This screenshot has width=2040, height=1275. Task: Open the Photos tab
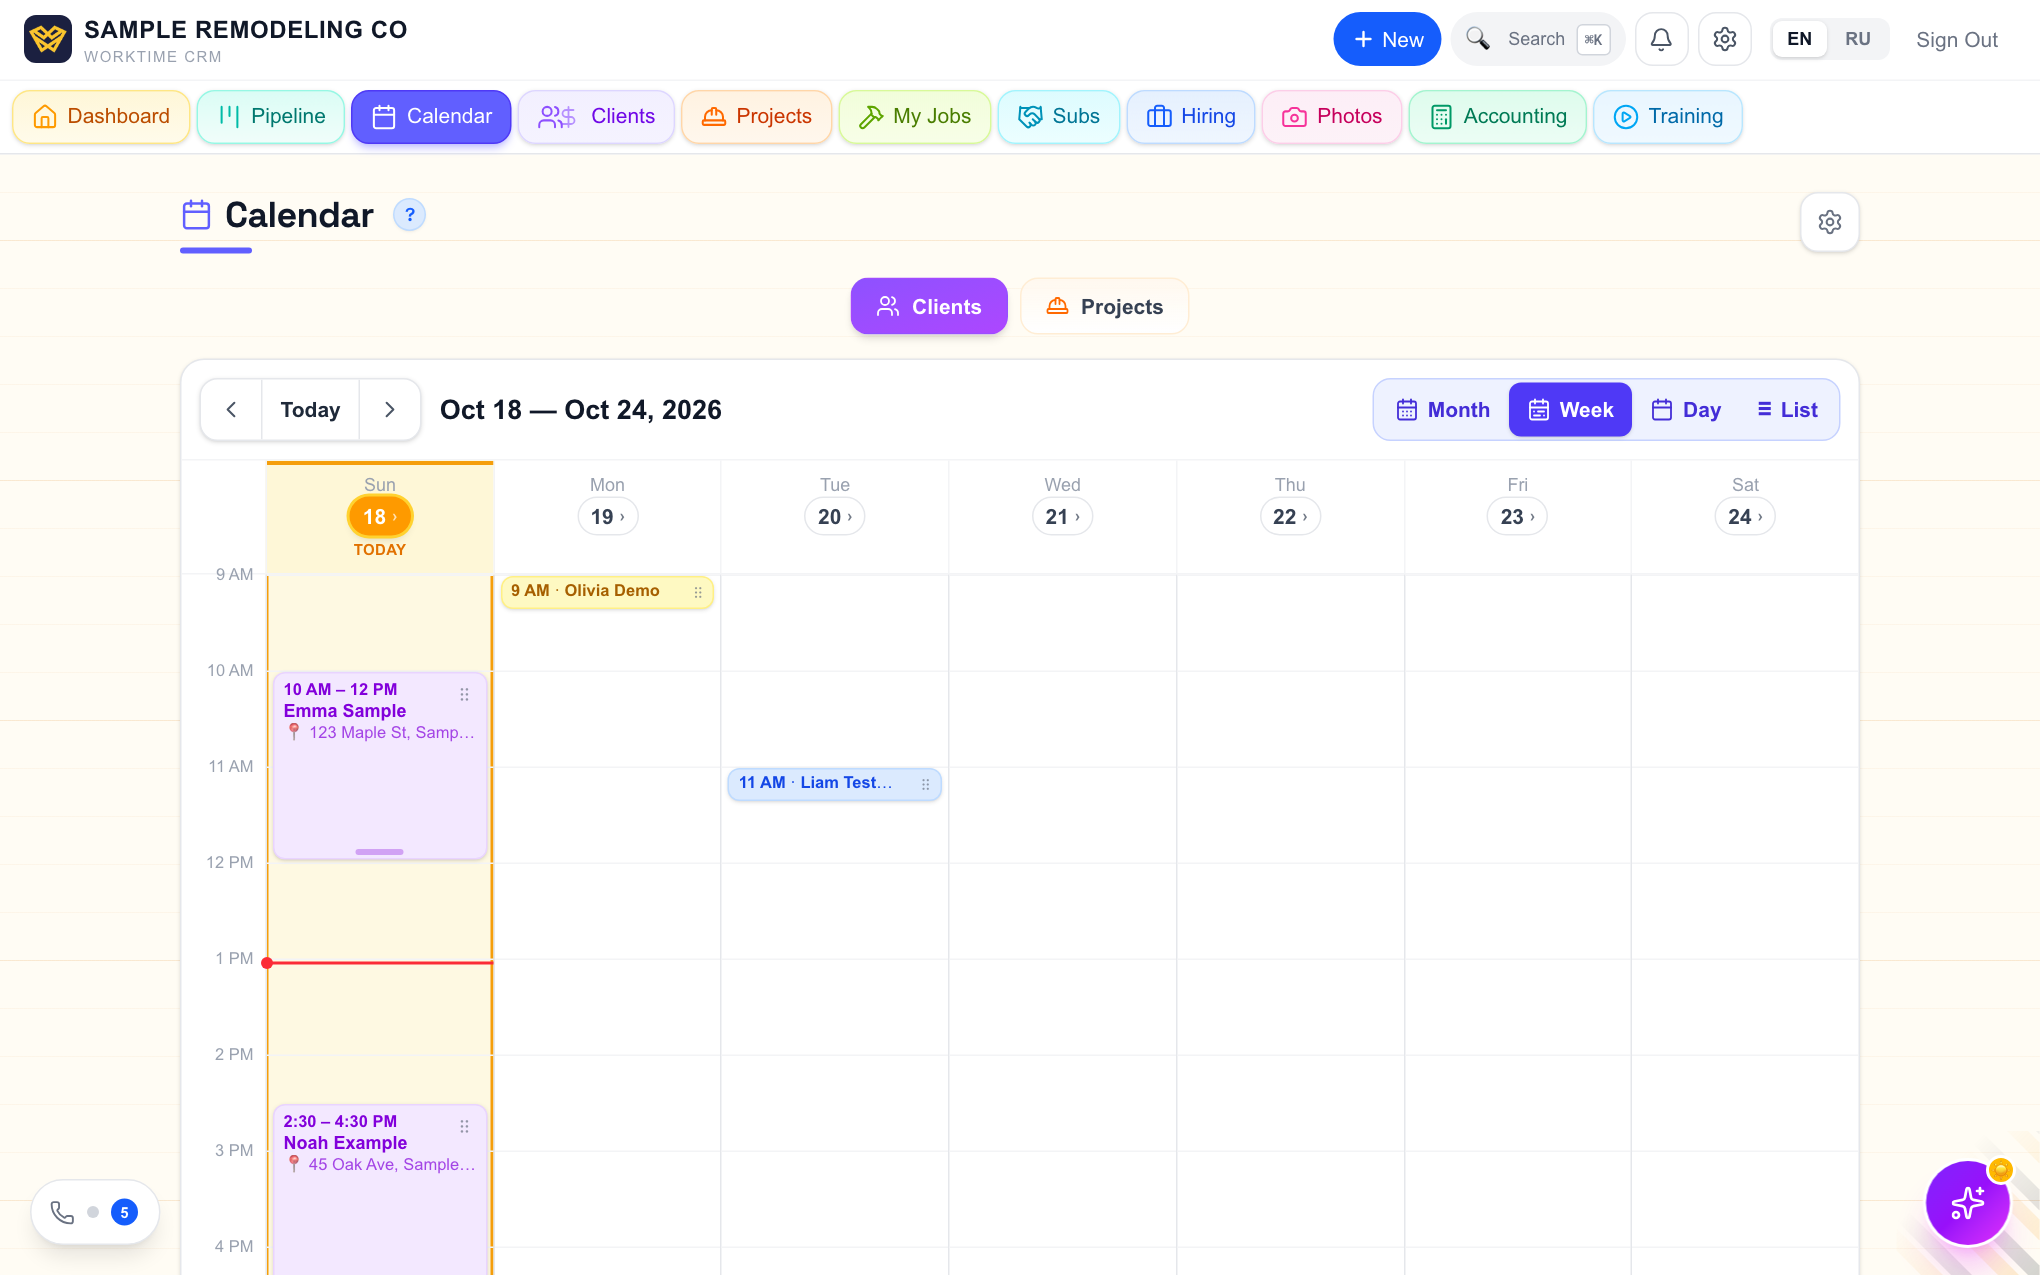[1332, 117]
